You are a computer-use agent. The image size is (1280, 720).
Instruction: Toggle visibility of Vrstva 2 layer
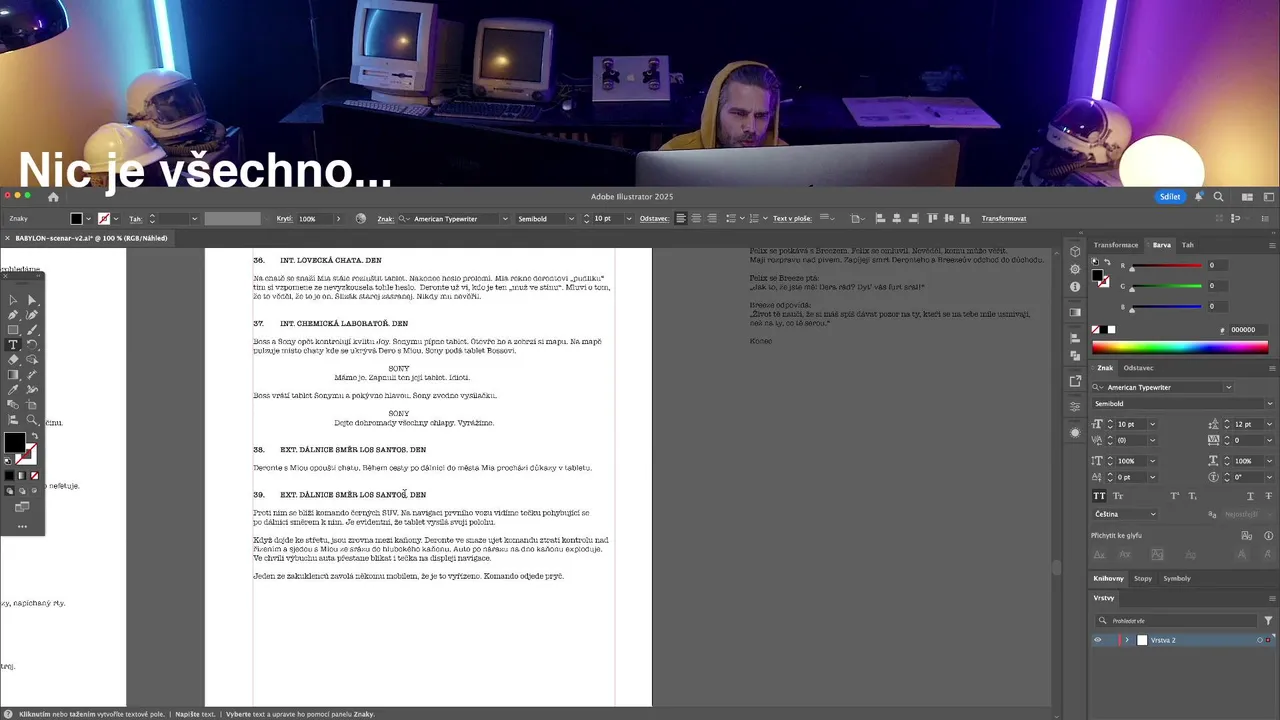(1098, 640)
